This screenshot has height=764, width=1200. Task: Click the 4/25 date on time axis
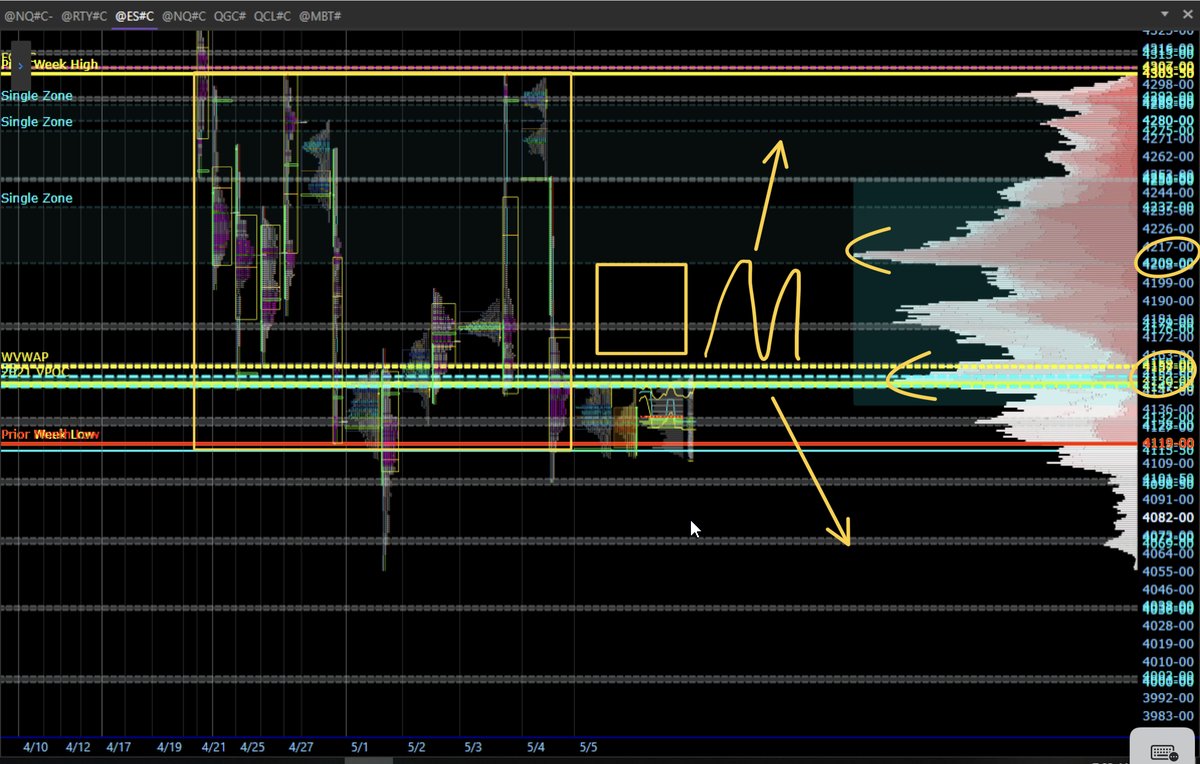253,747
